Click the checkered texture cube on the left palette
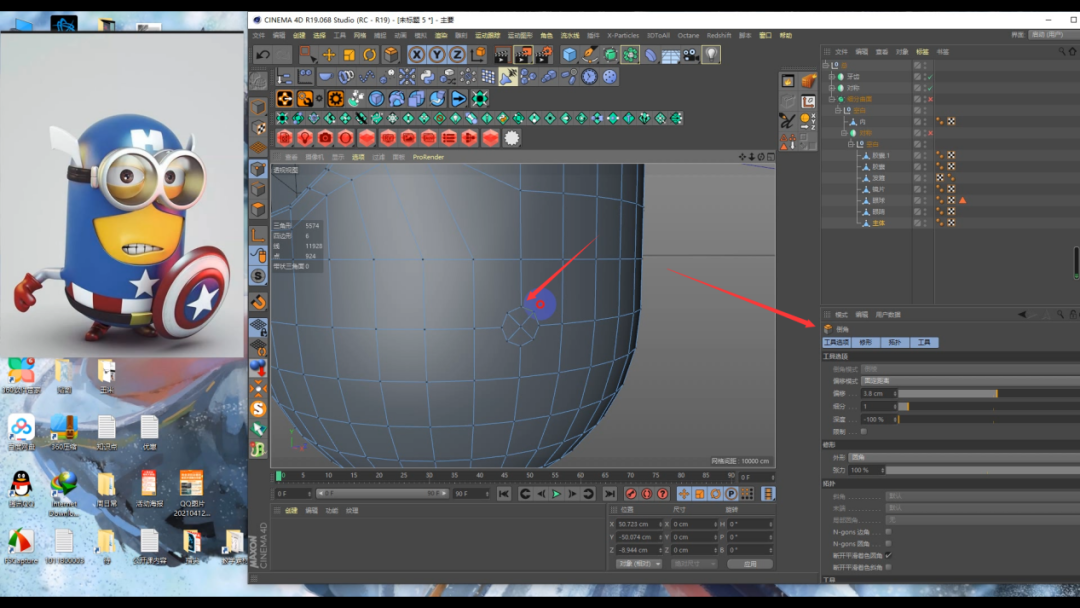Viewport: 1080px width, 608px height. pos(258,127)
